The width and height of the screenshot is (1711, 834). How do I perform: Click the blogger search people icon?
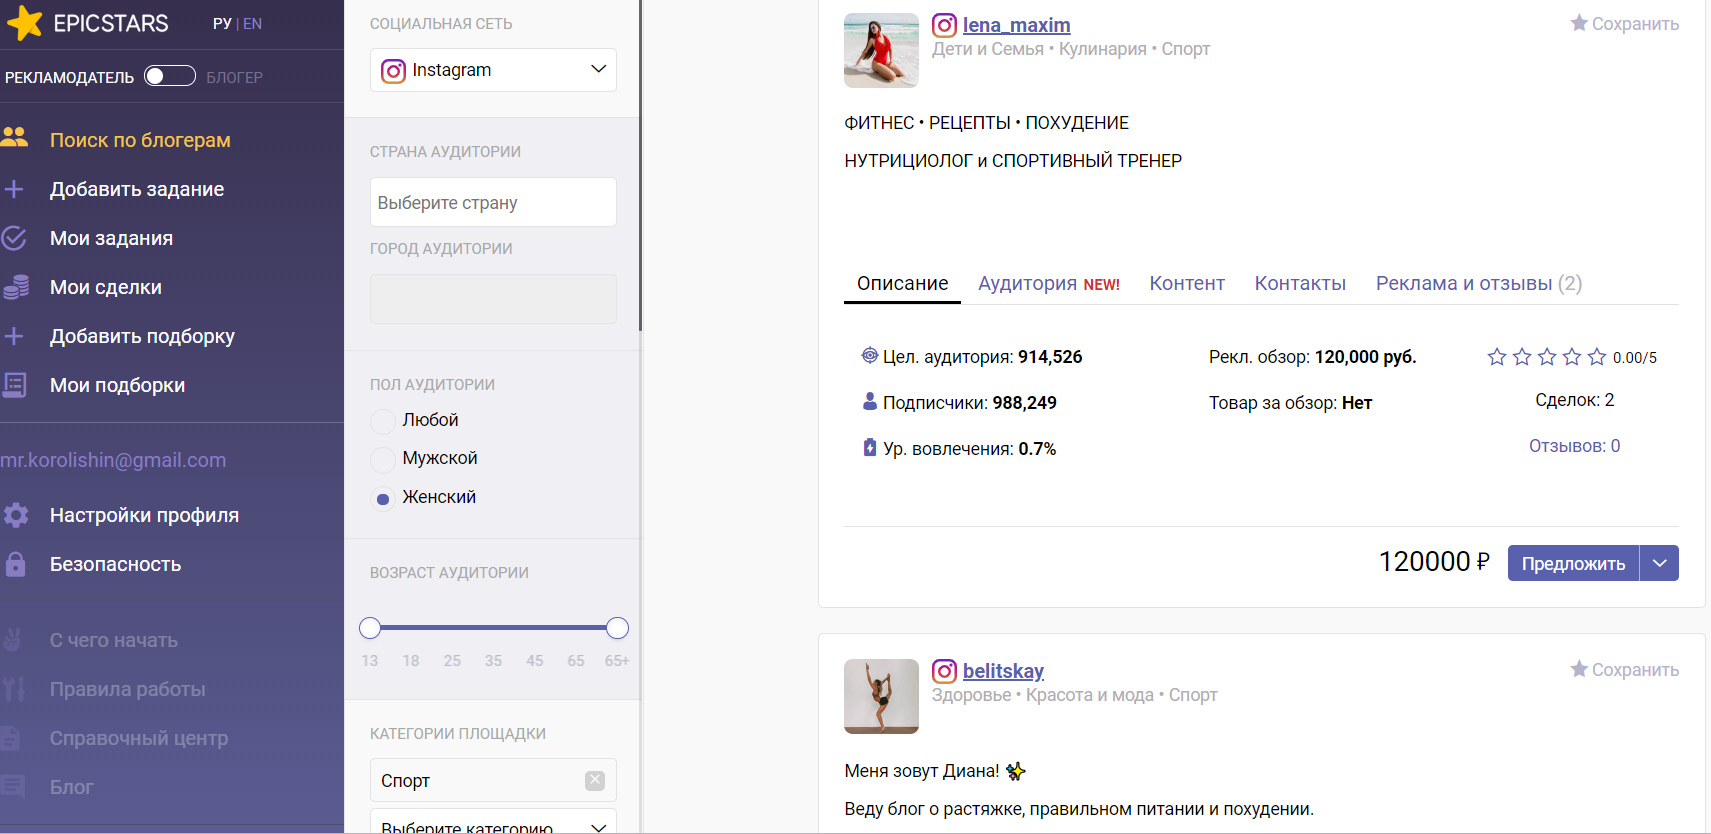point(15,138)
